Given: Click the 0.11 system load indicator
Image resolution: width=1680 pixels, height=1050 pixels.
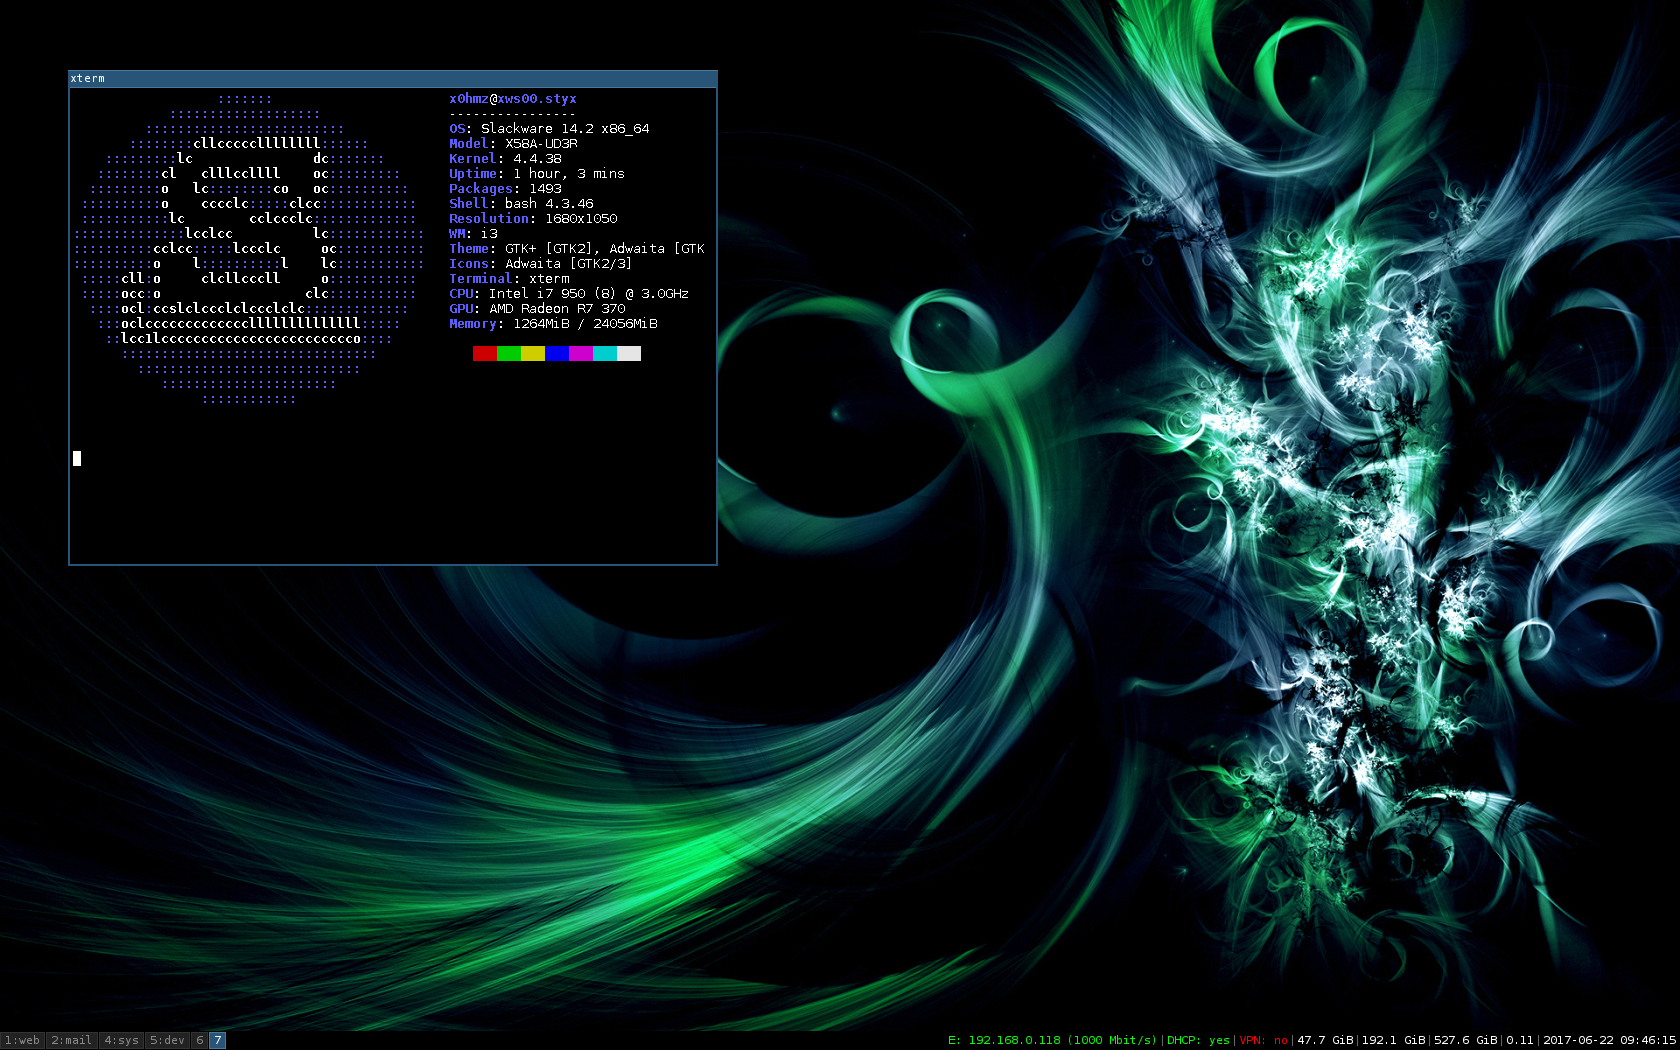Looking at the screenshot, I should [1519, 1040].
